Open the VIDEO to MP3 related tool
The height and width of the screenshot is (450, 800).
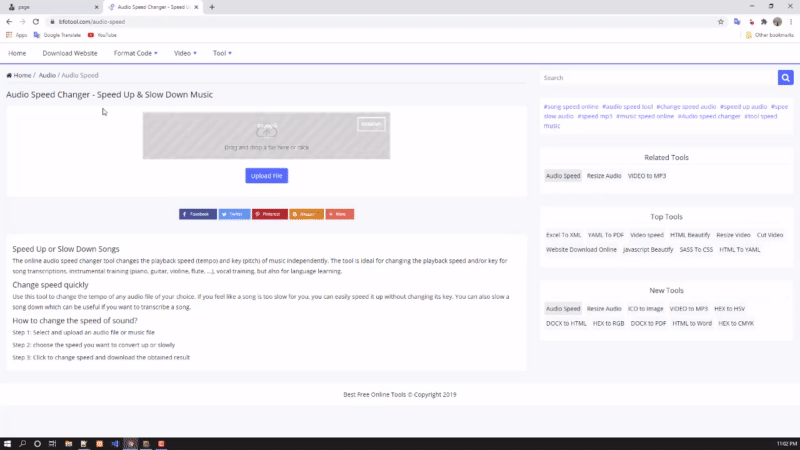click(x=646, y=176)
